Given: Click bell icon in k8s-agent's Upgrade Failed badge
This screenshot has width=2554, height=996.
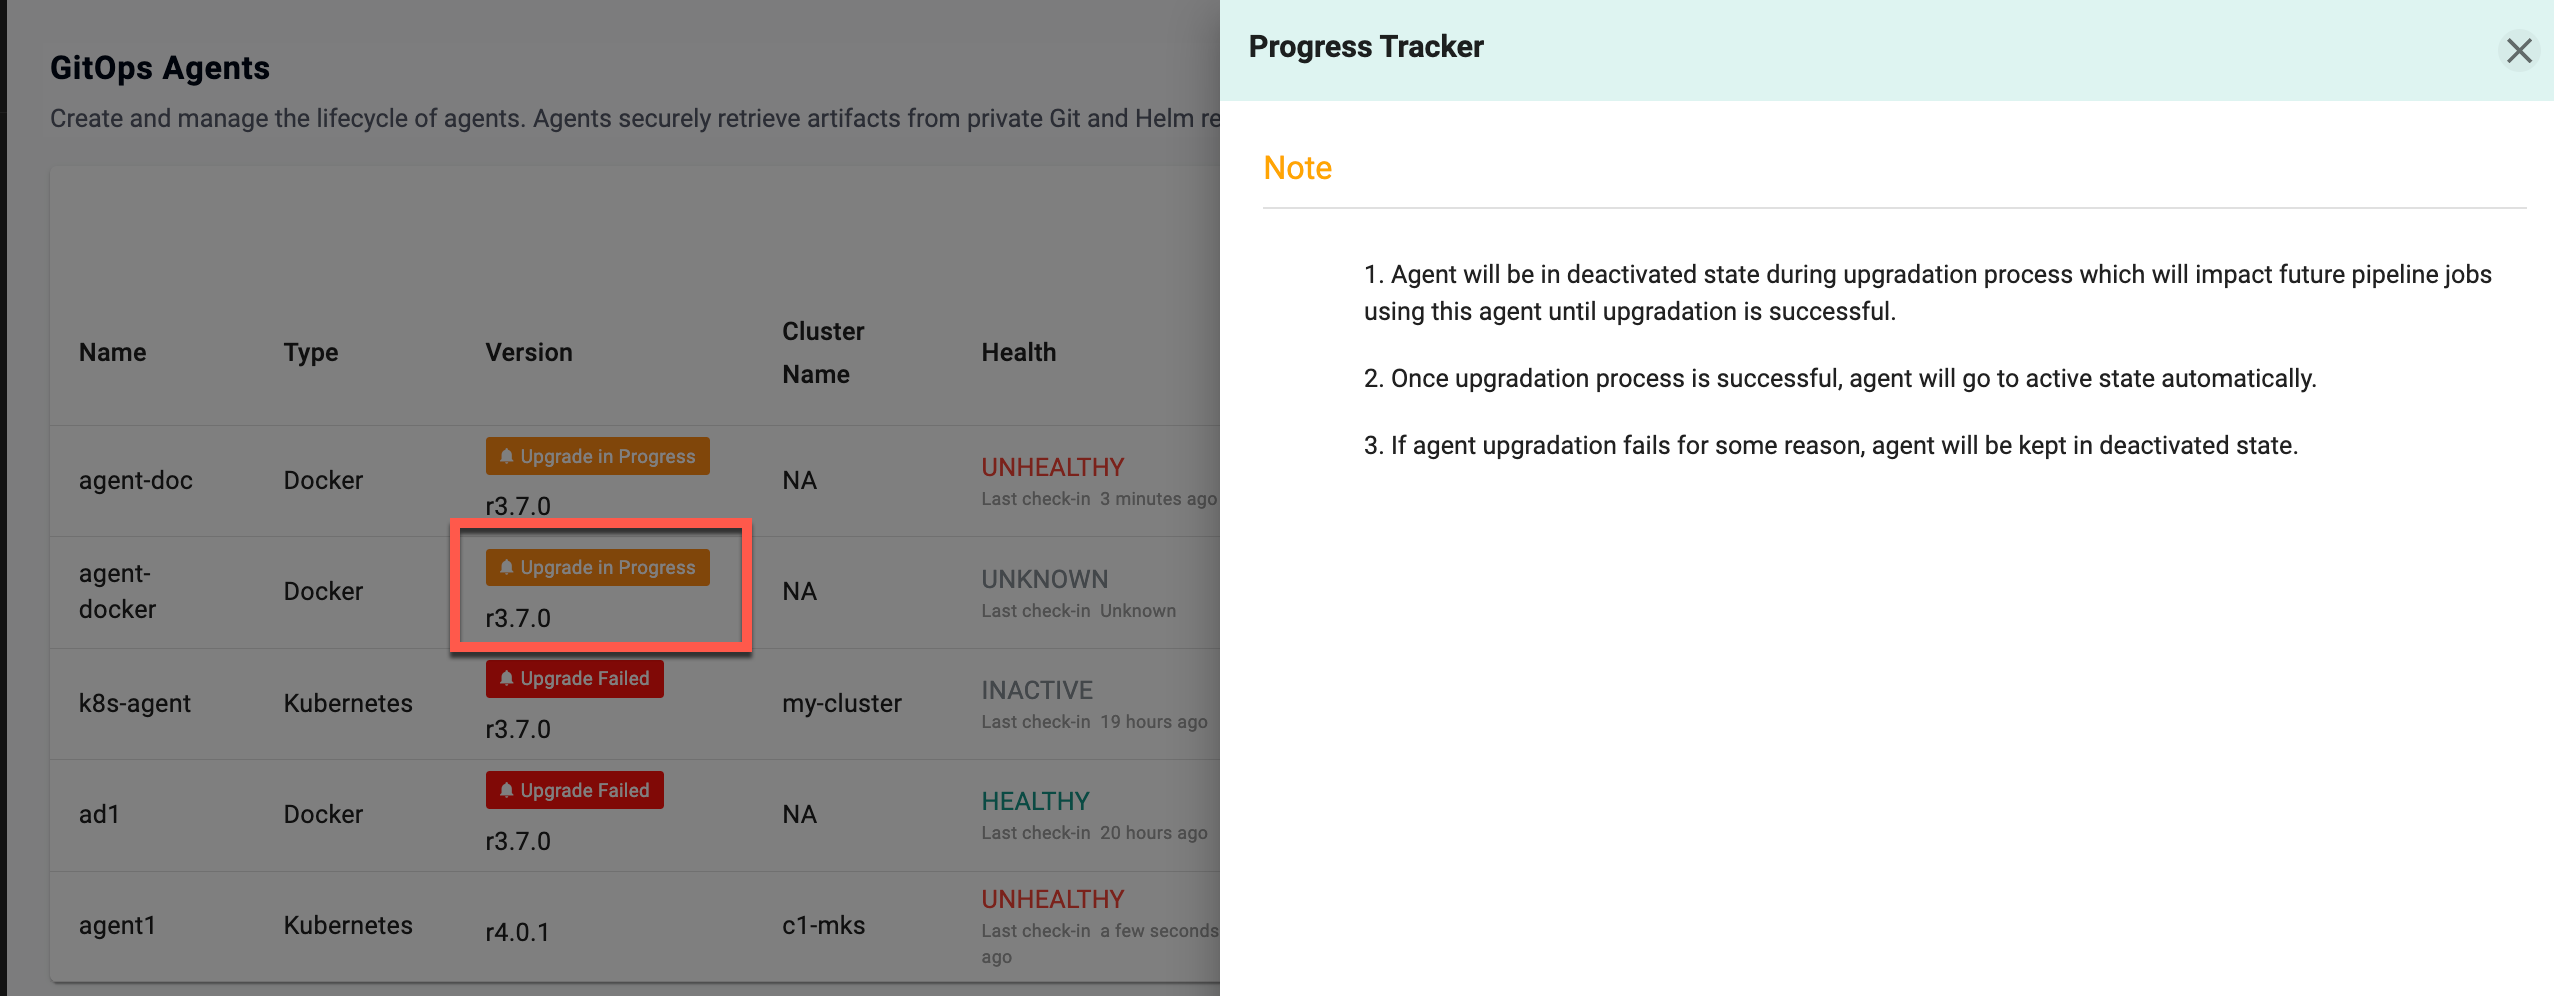Looking at the screenshot, I should (507, 678).
